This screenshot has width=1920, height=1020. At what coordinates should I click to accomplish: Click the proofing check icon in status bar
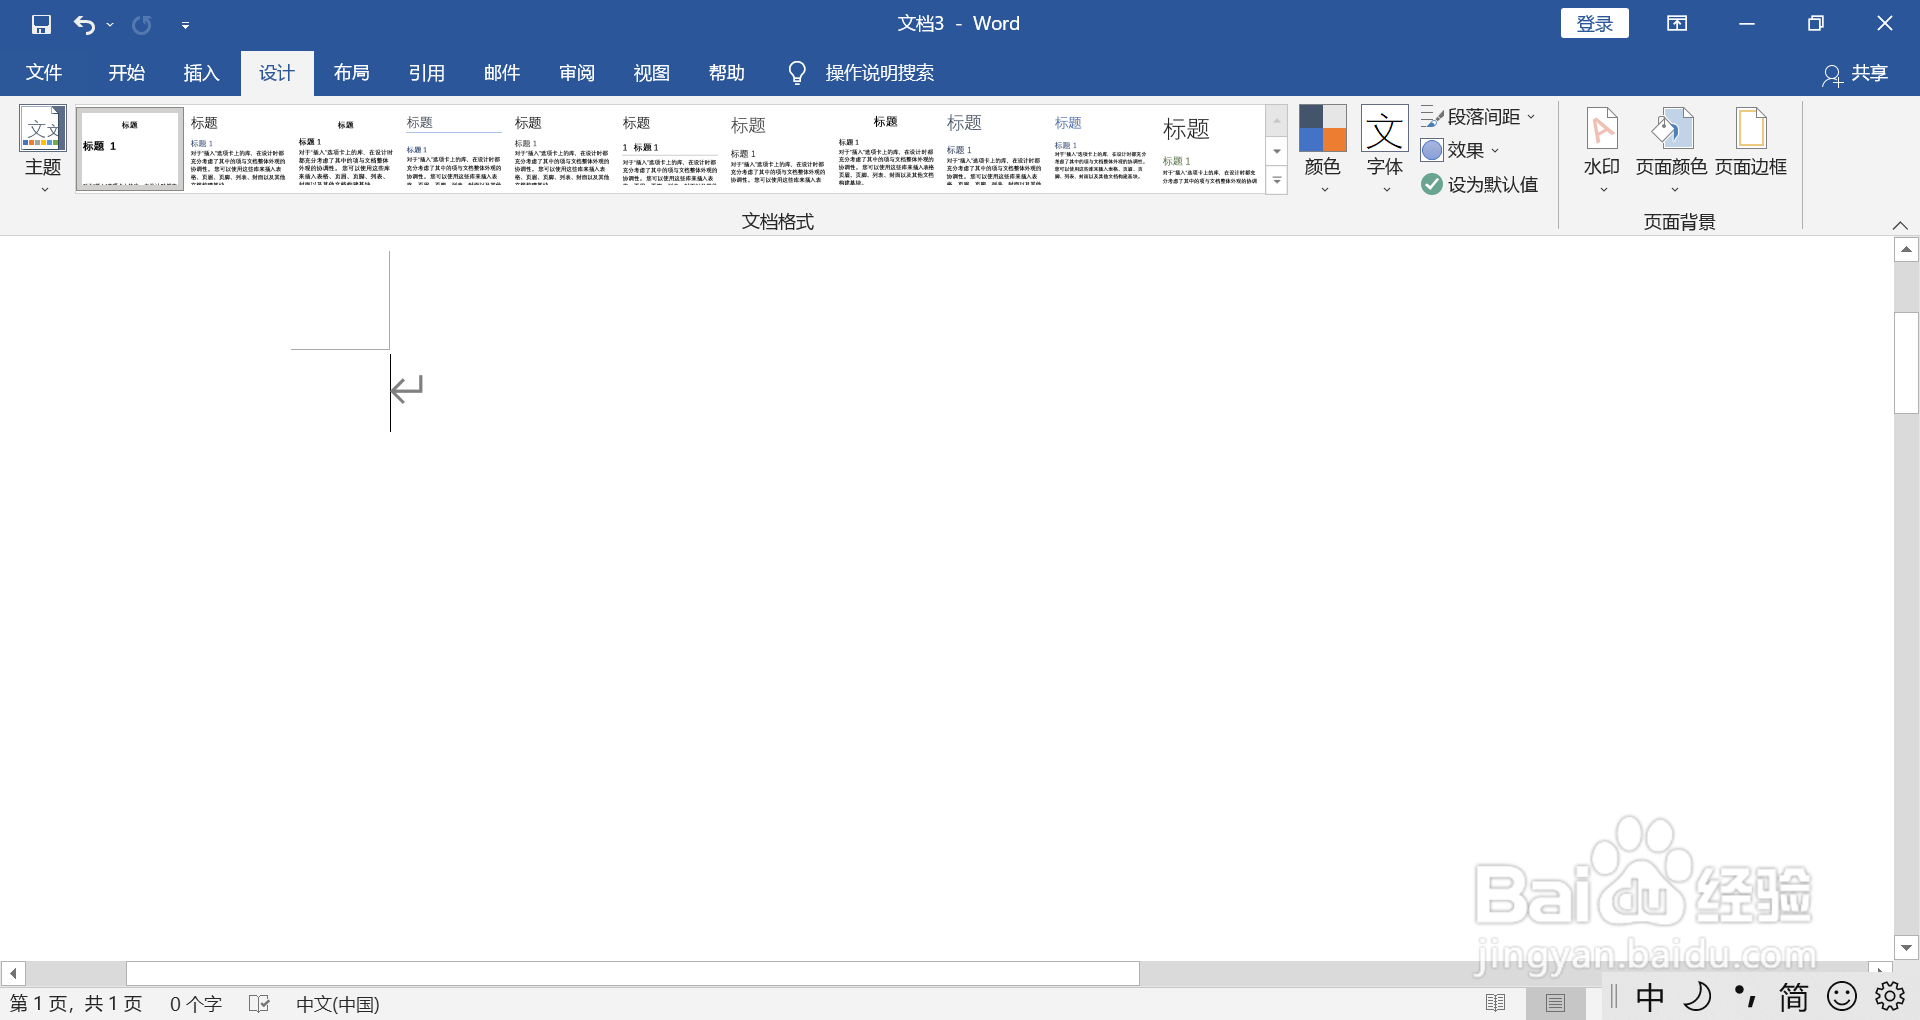(259, 1004)
